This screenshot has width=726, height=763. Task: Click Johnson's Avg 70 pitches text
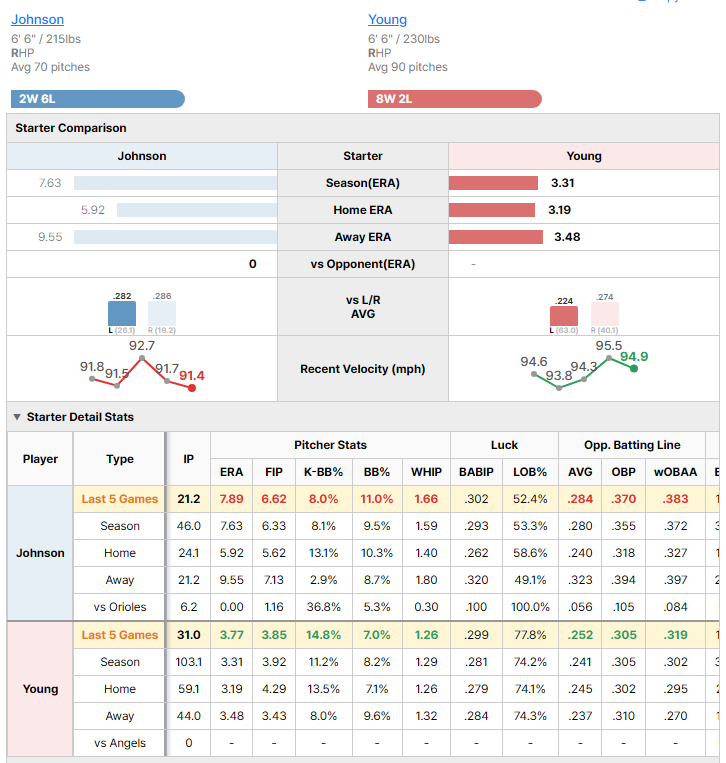pos(51,67)
